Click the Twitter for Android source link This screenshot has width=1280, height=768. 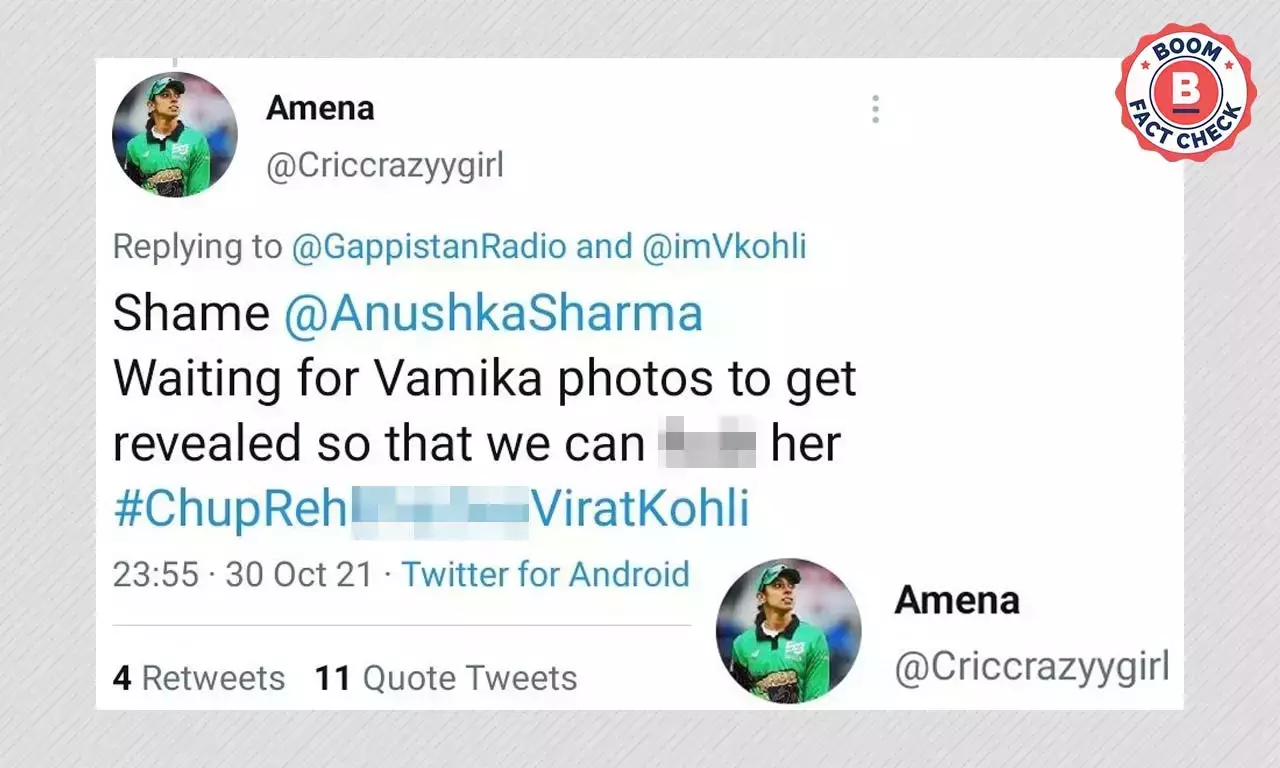point(545,574)
